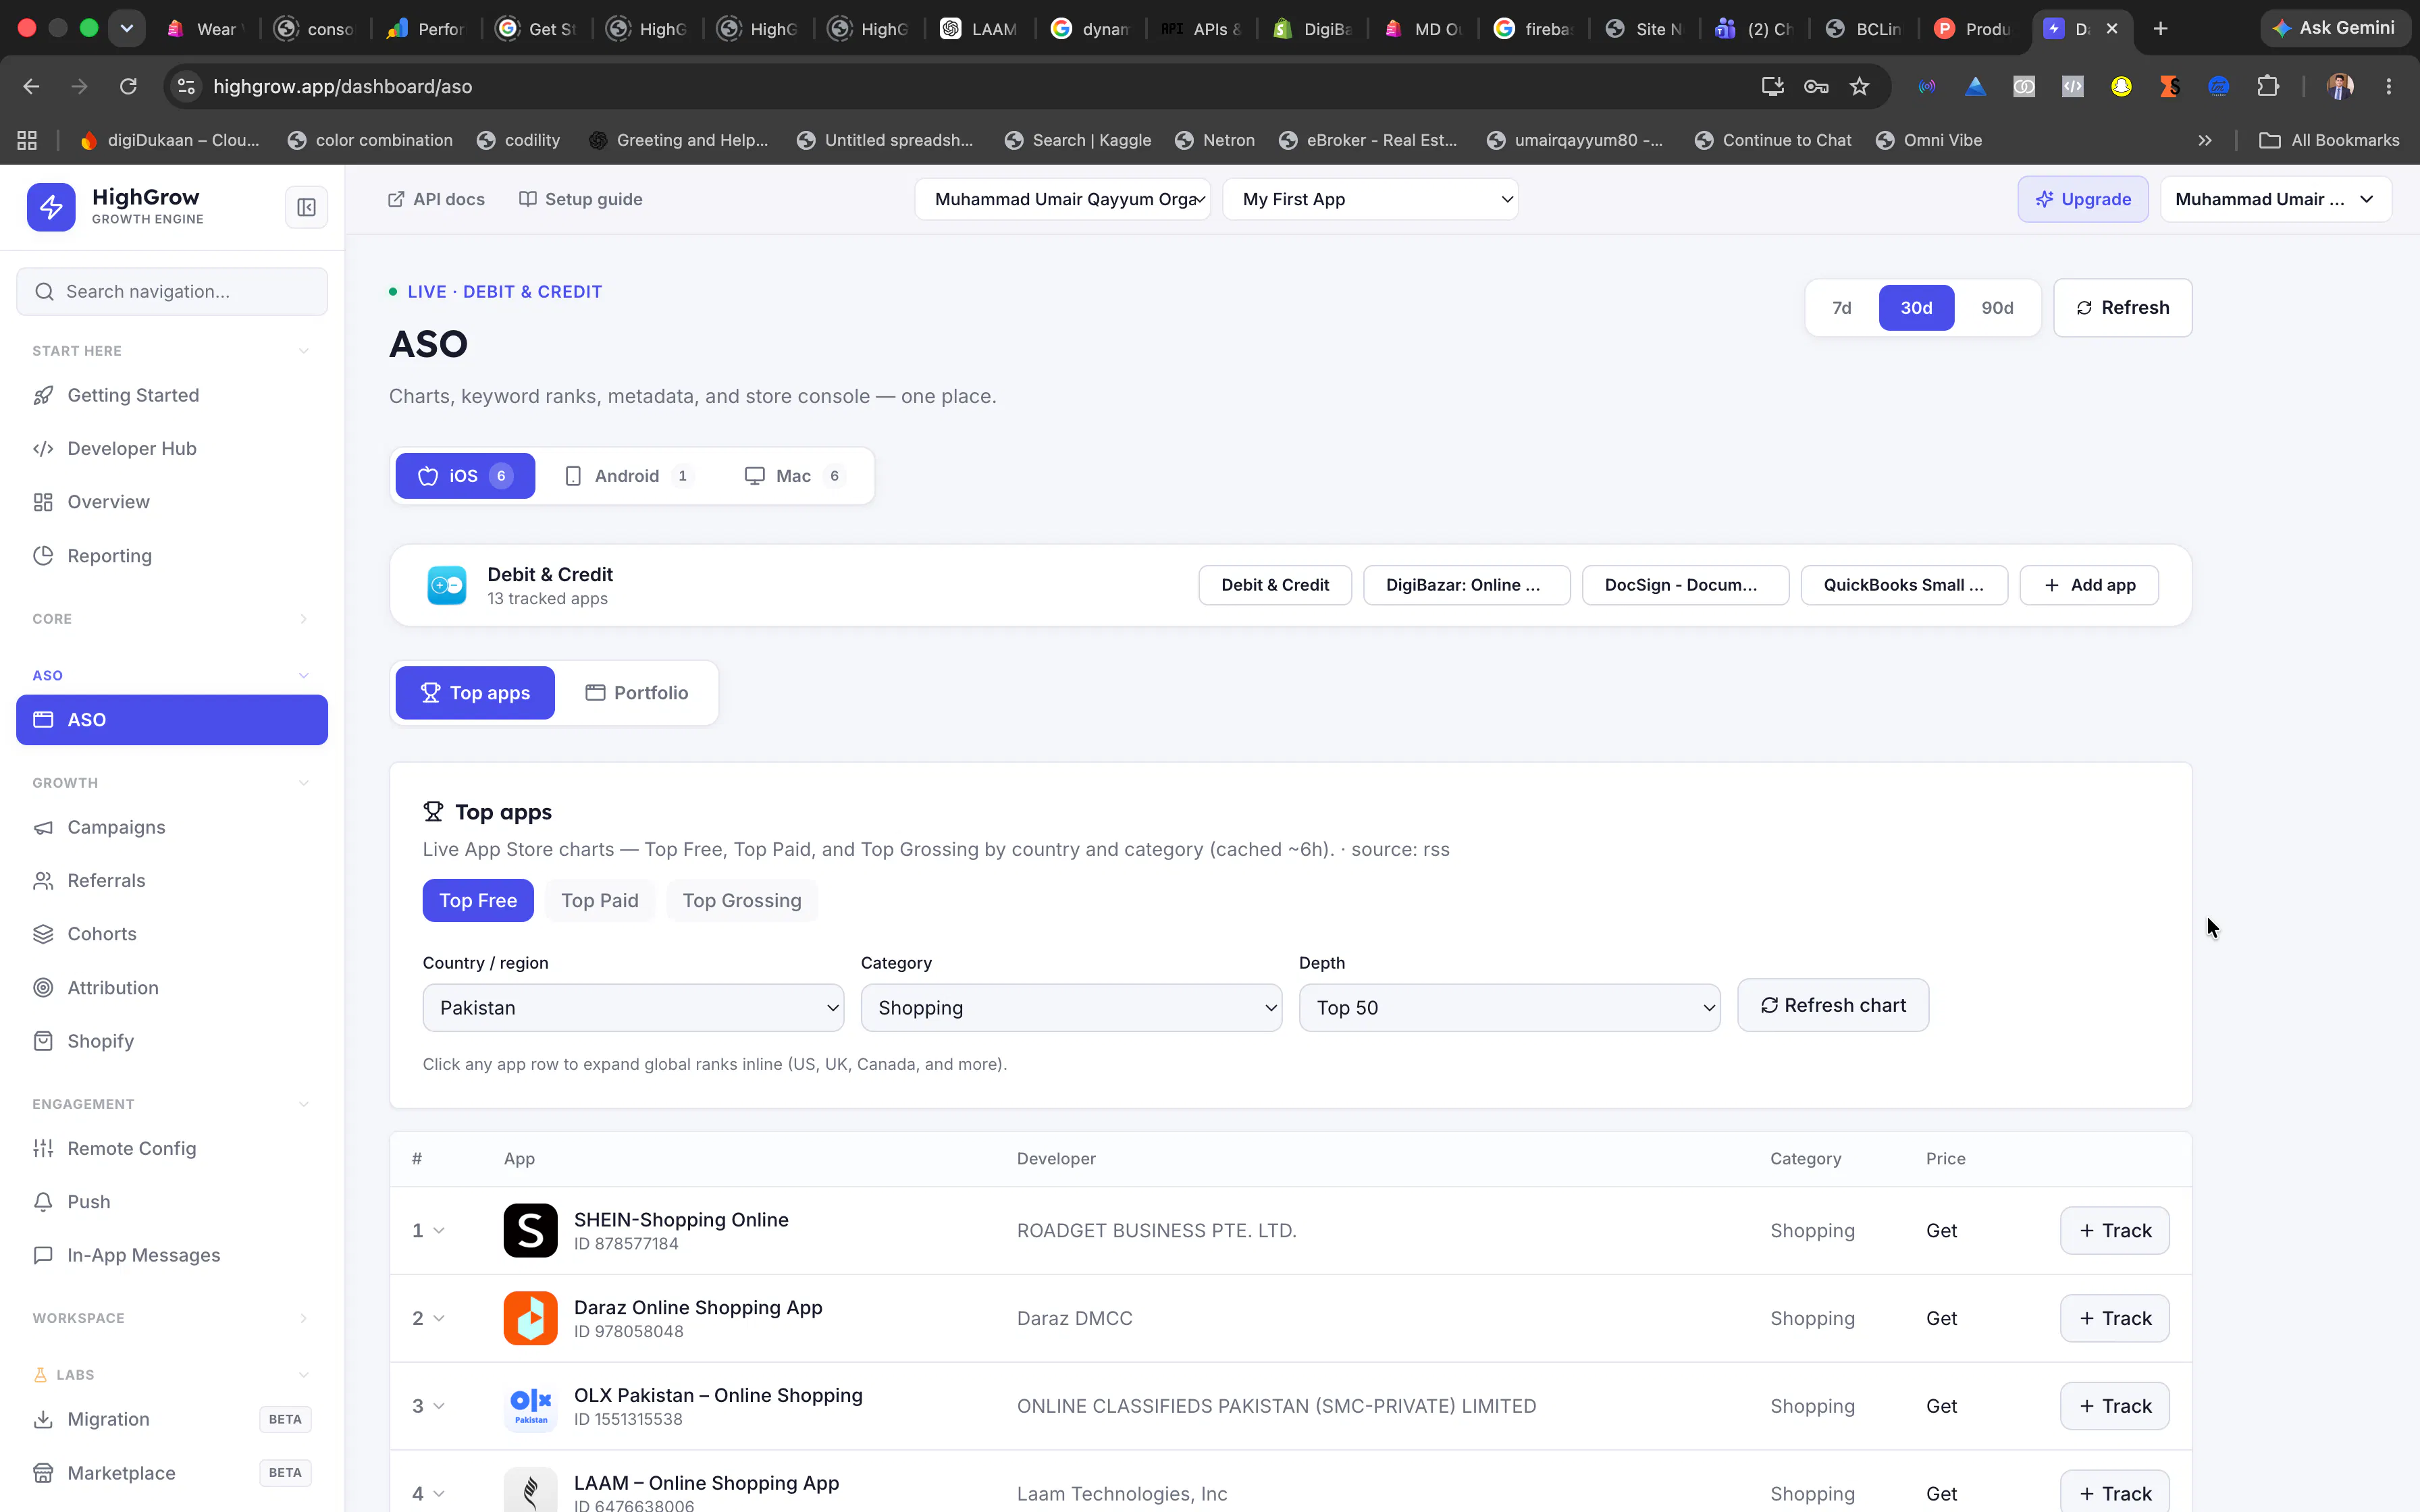Open In-App Messages in the sidebar

[172, 1255]
